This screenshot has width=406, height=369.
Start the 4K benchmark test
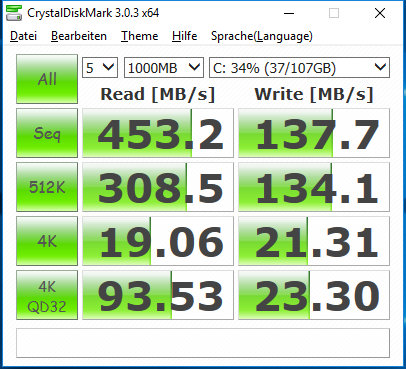(47, 241)
